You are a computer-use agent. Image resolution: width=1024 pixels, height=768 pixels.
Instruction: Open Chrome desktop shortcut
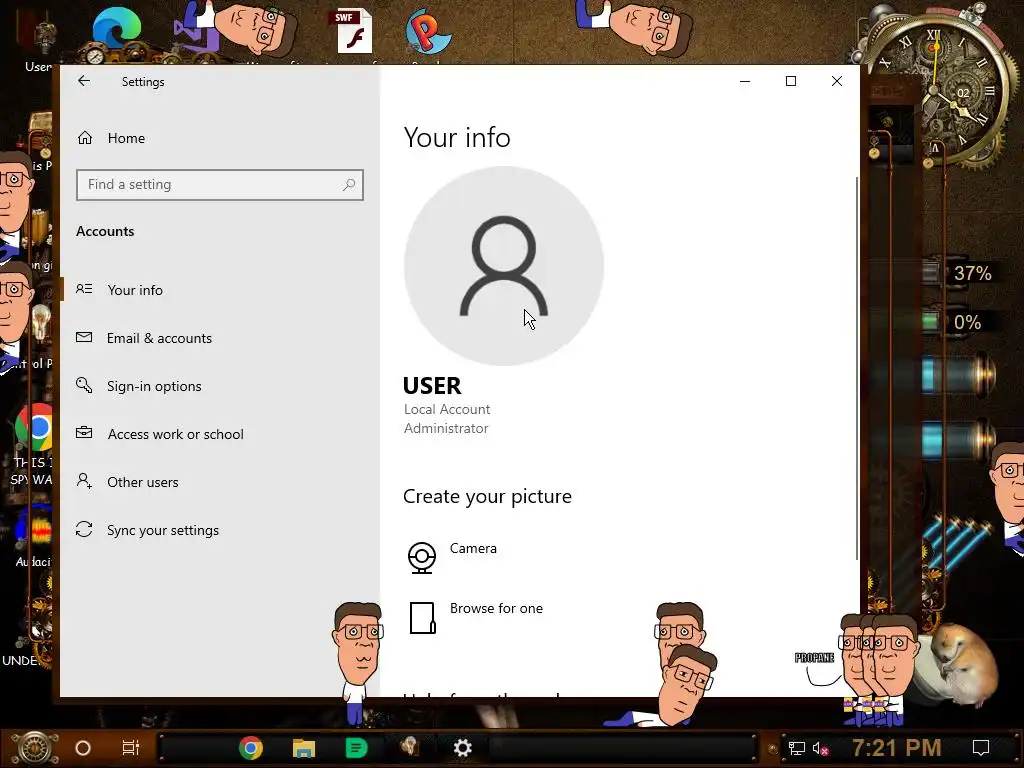[34, 428]
